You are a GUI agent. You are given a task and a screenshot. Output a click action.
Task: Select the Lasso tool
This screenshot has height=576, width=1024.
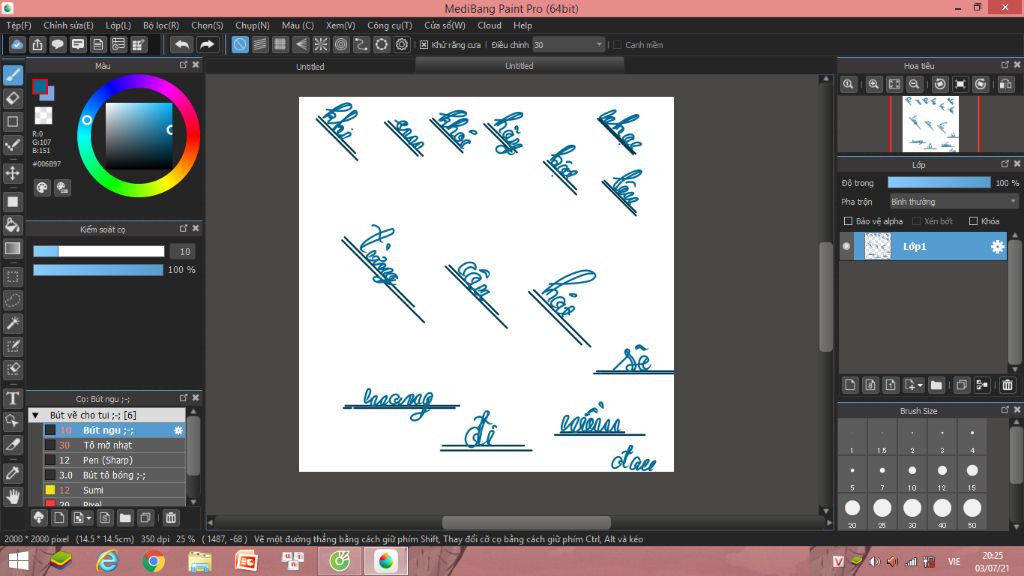point(12,300)
